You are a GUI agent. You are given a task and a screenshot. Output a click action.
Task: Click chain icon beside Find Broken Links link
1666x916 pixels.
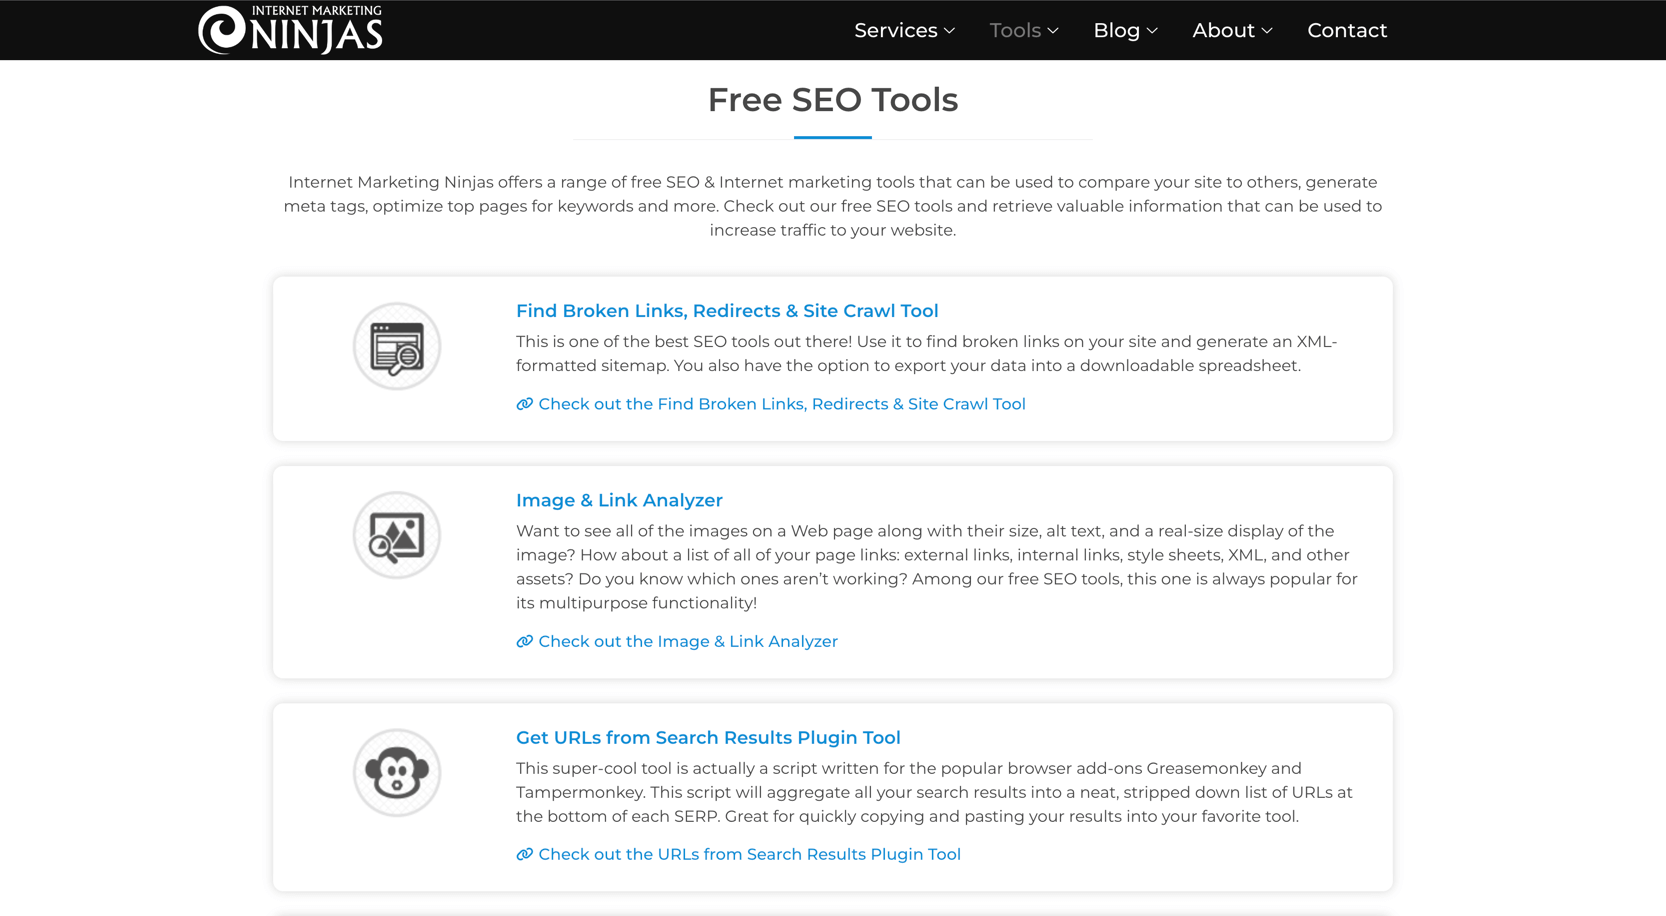(x=524, y=404)
